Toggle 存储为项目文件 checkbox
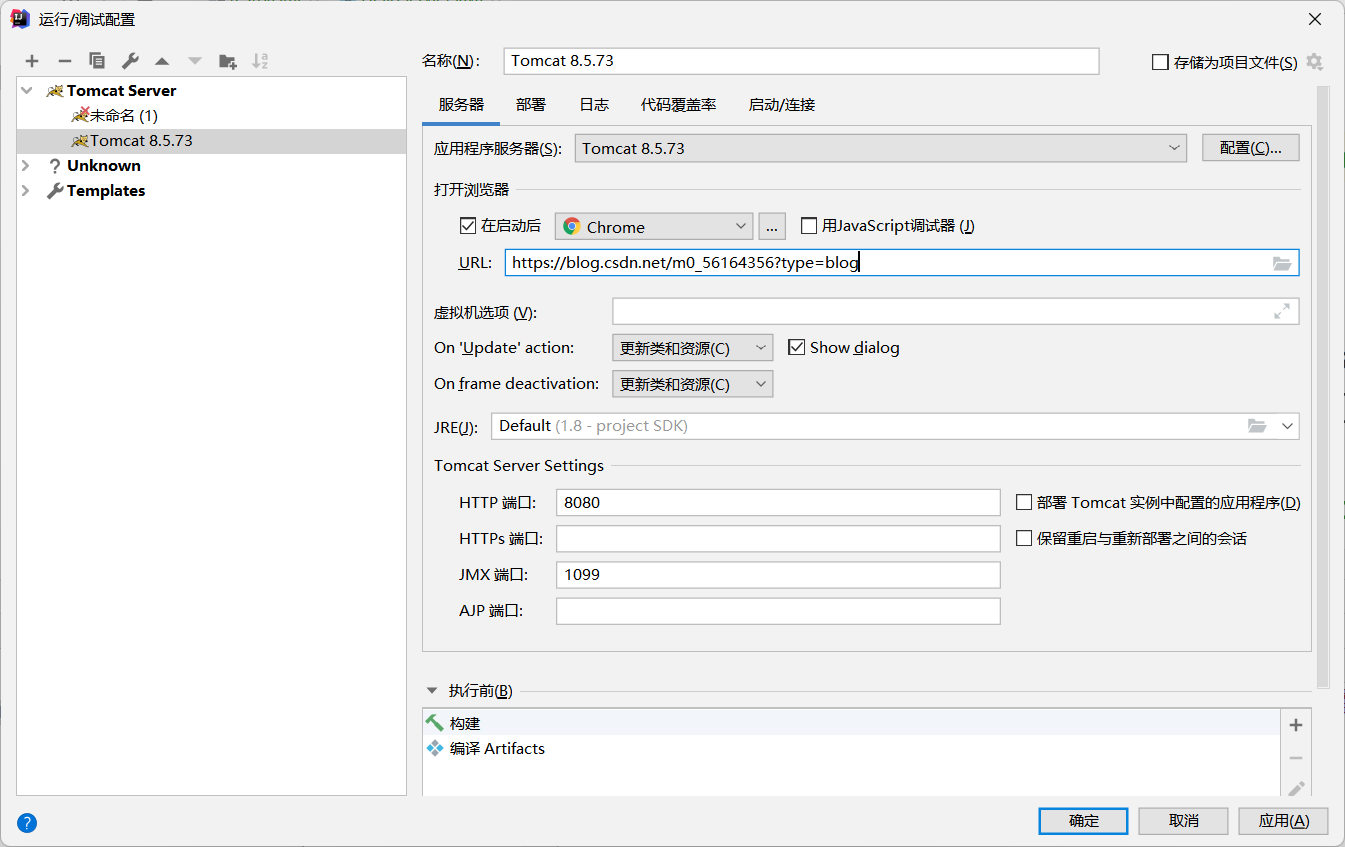This screenshot has width=1345, height=847. (1160, 62)
